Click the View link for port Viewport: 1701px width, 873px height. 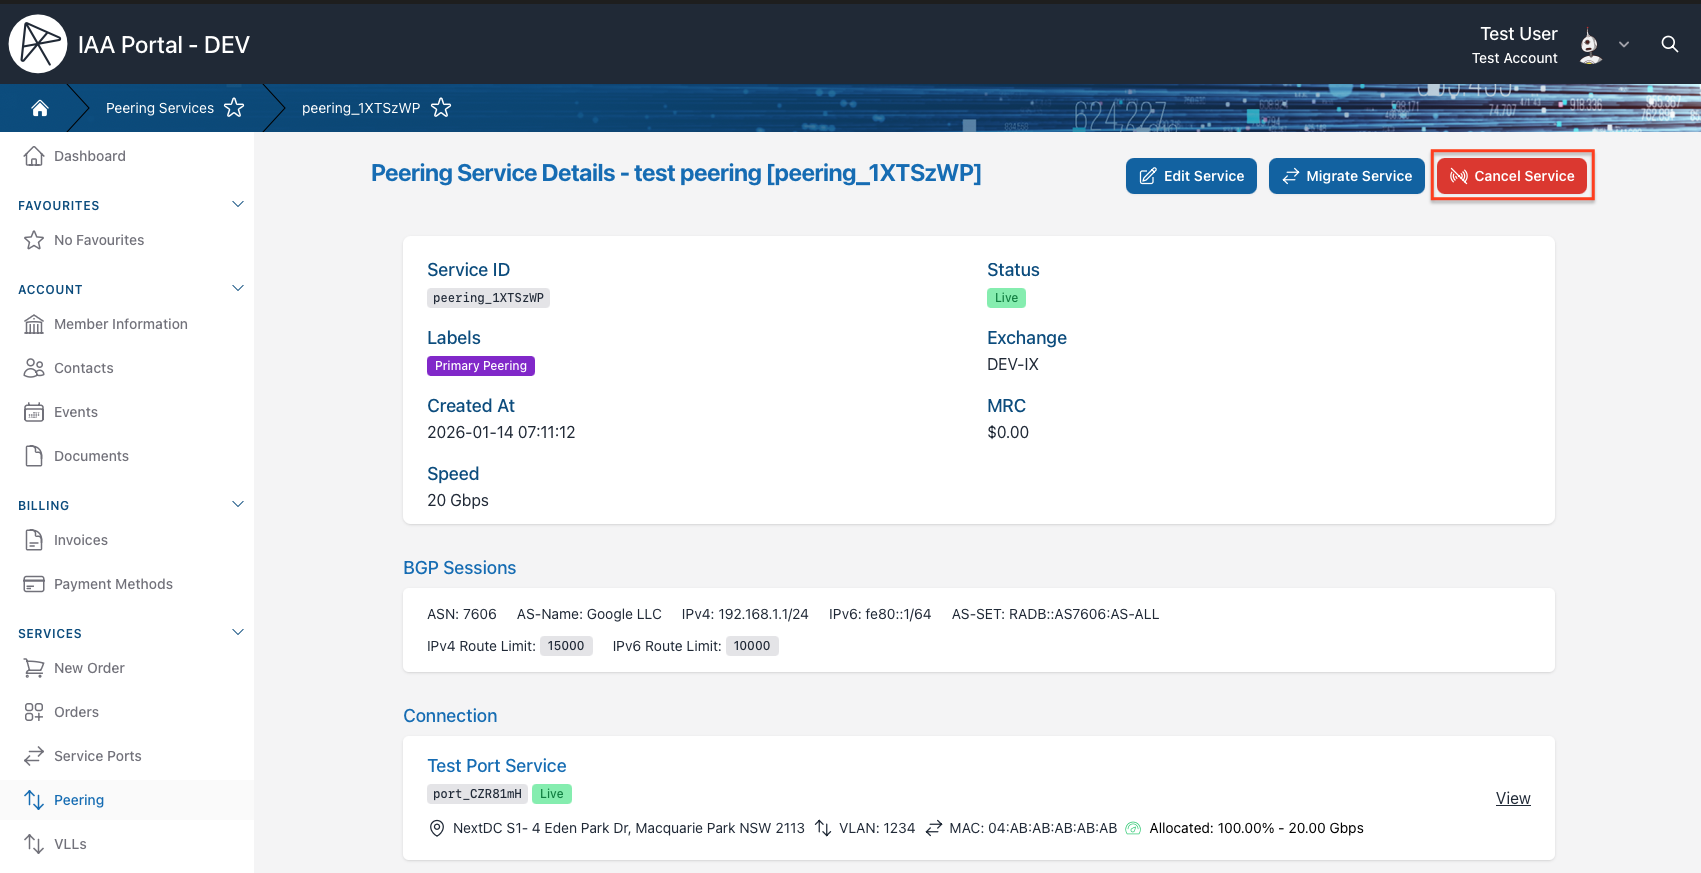pos(1512,798)
